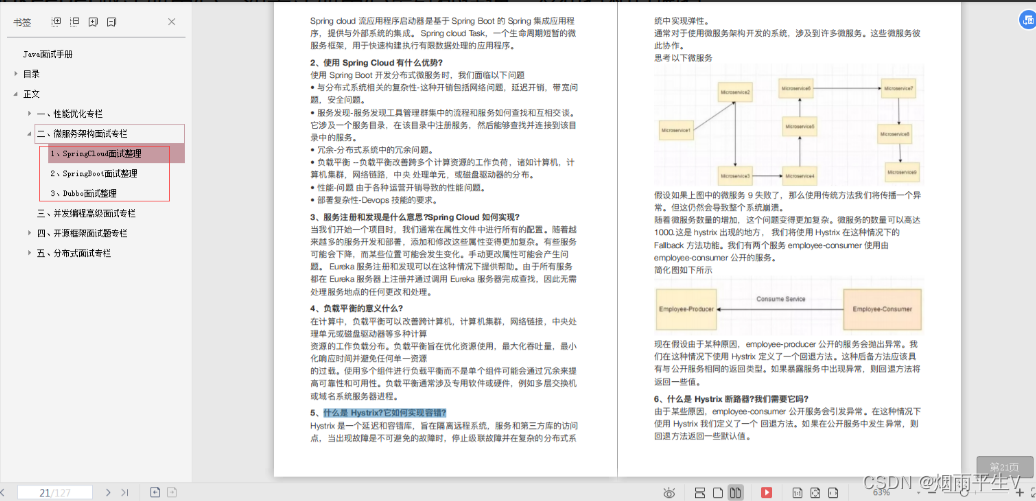1036x501 pixels.
Task: Collapse all bookmarks icon in sidebar header
Action: (x=75, y=22)
